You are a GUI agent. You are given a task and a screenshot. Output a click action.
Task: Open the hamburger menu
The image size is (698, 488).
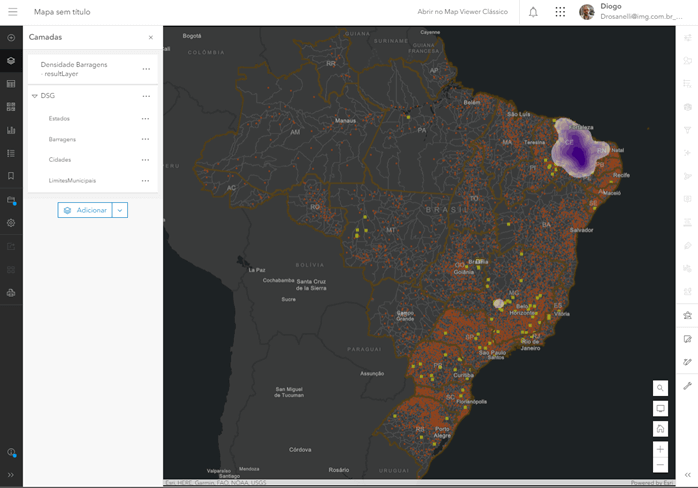click(x=12, y=12)
